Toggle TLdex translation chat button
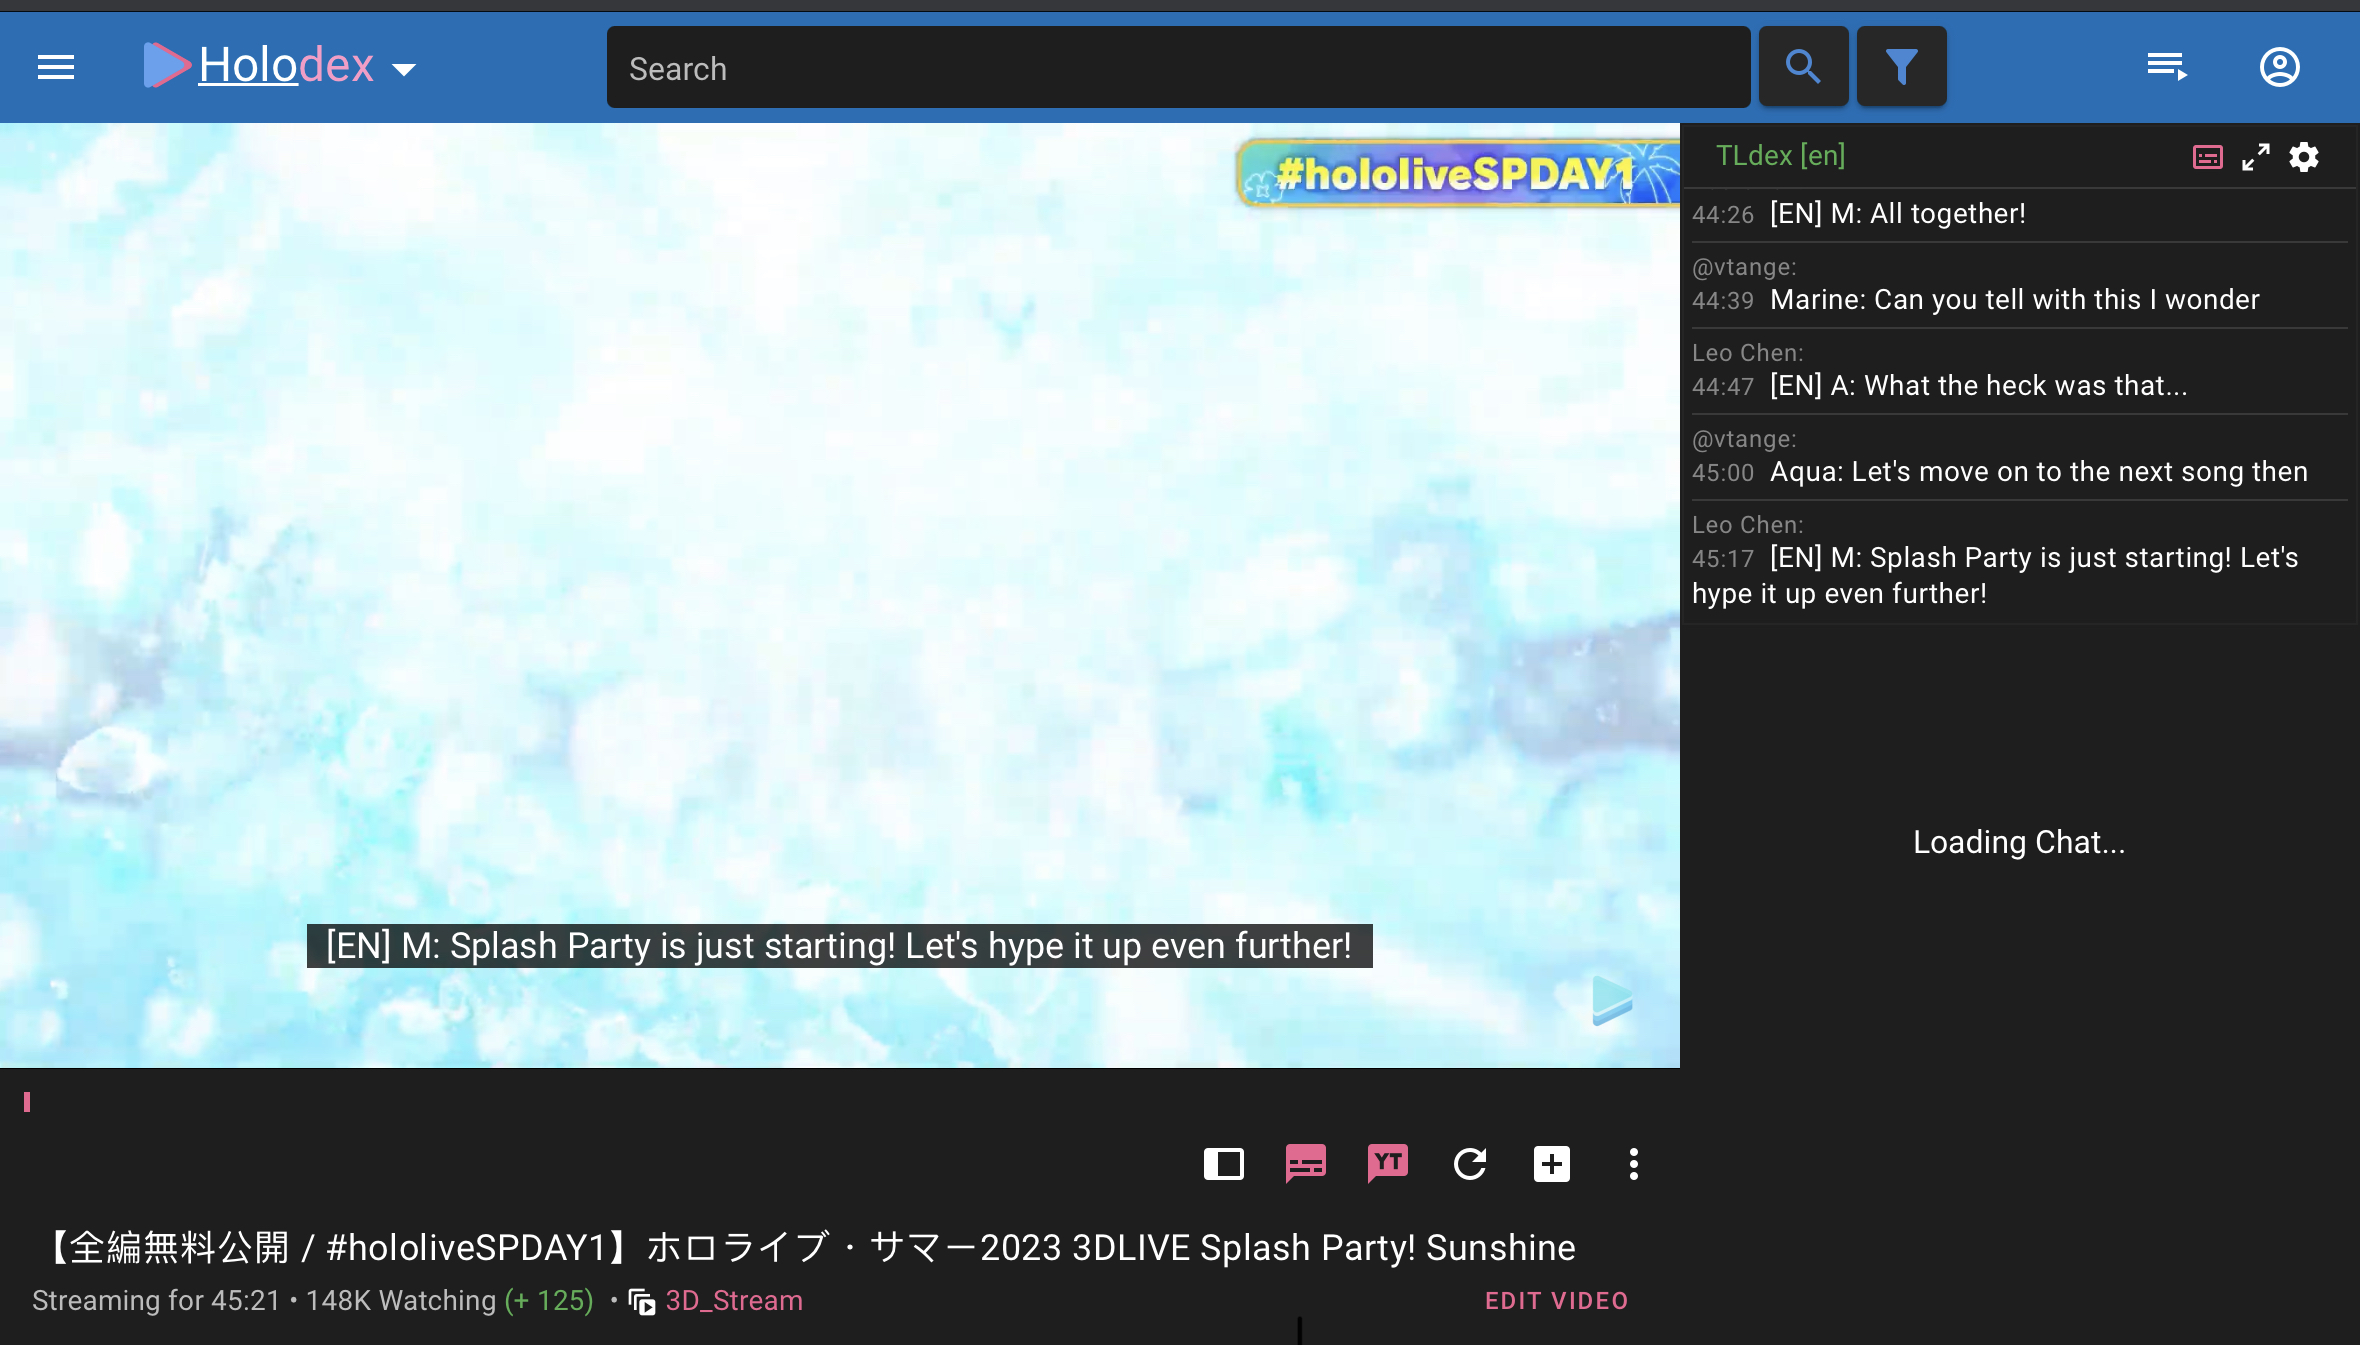This screenshot has width=2360, height=1345. (x=1305, y=1164)
